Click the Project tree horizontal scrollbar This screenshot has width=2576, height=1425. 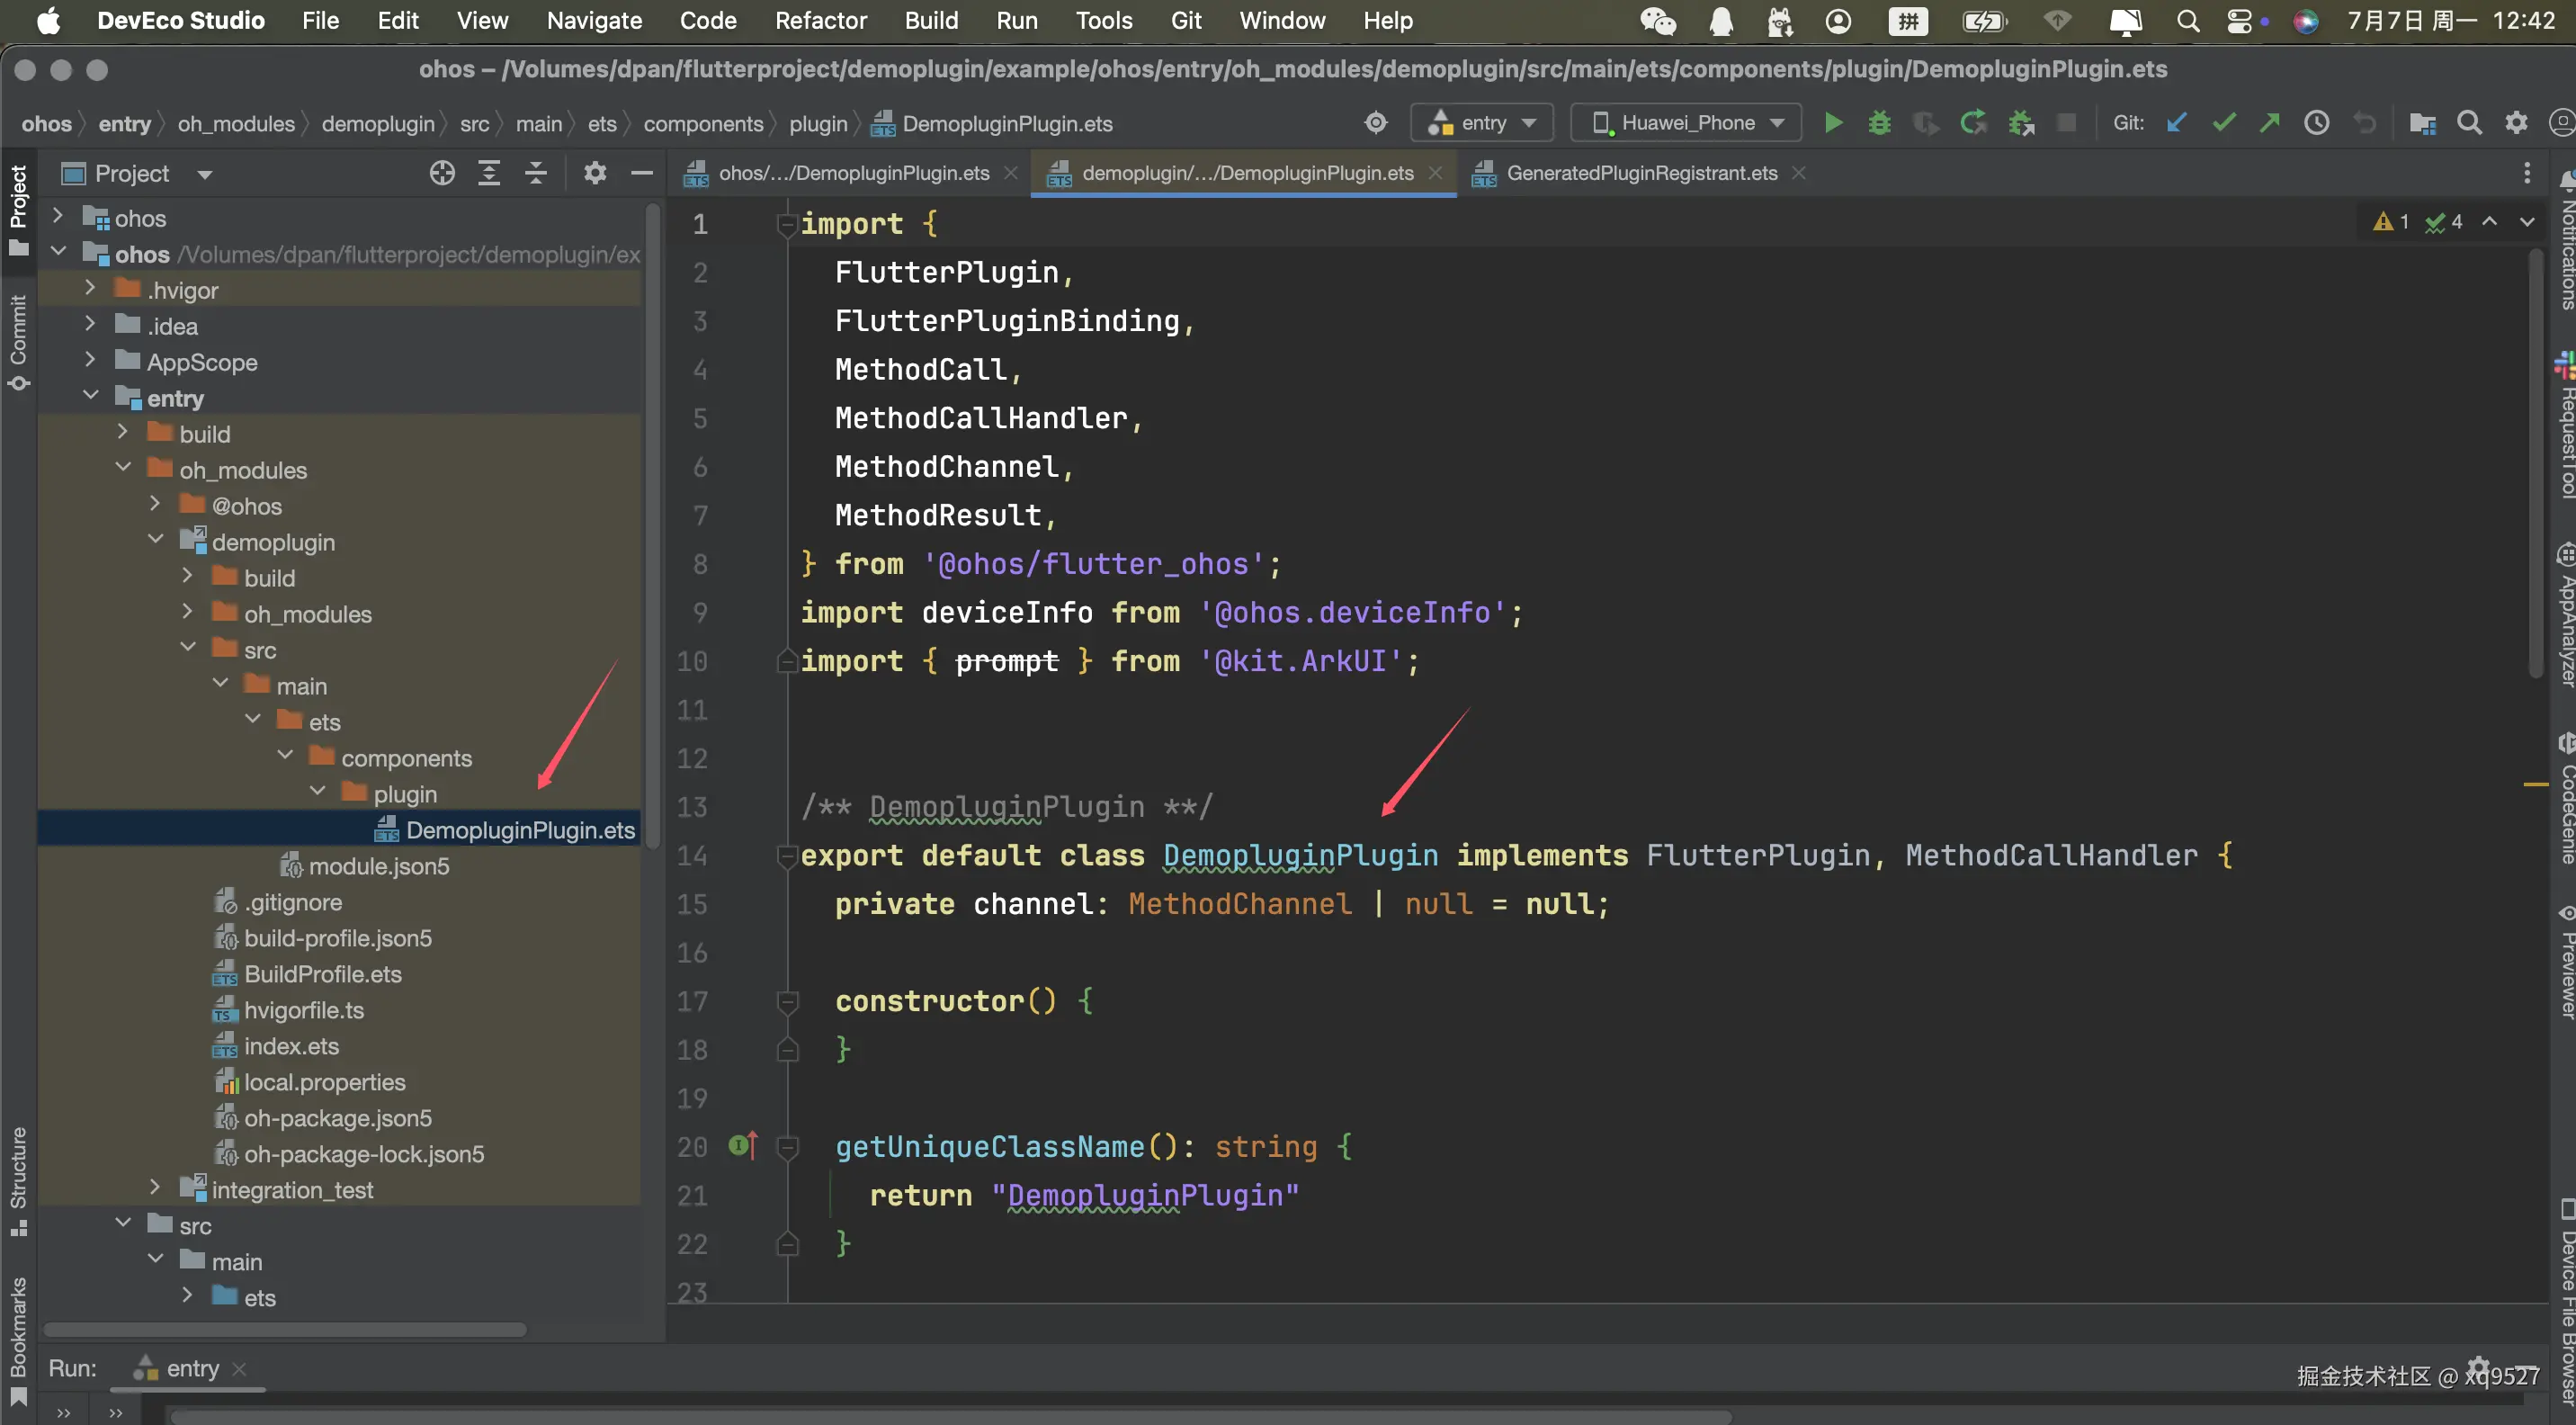285,1329
